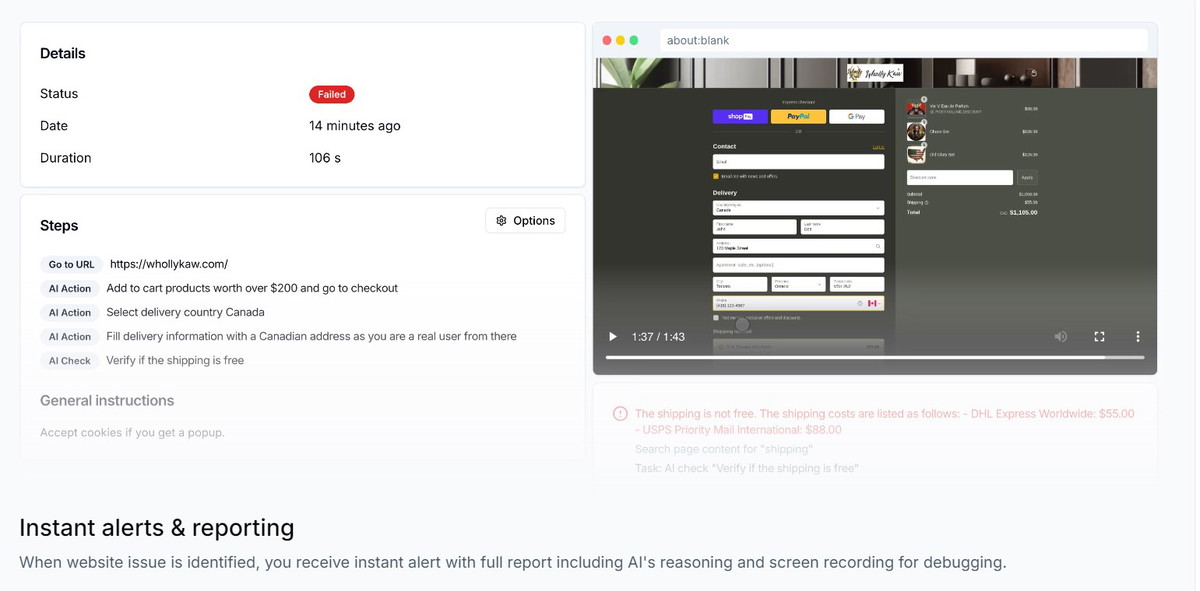Select 'Fill delivery information' step
This screenshot has height=591, width=1200.
[x=311, y=336]
